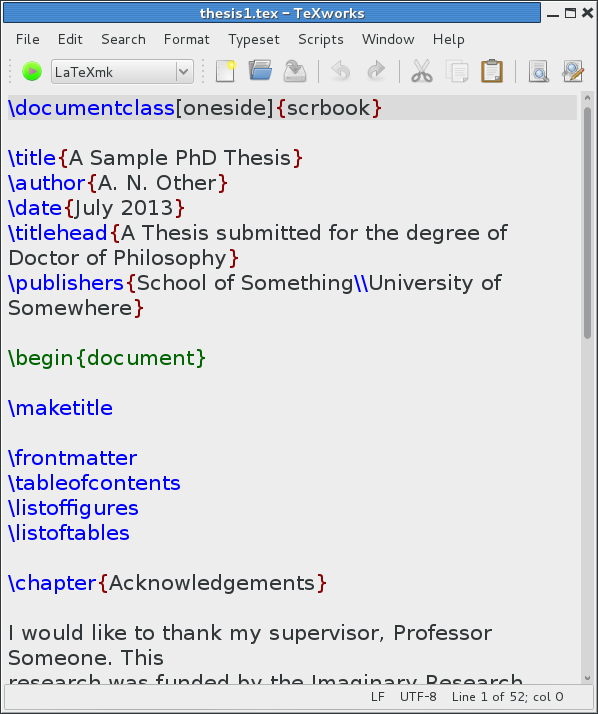This screenshot has width=598, height=714.
Task: Click the vertical scrollbar thumb
Action: [587, 223]
